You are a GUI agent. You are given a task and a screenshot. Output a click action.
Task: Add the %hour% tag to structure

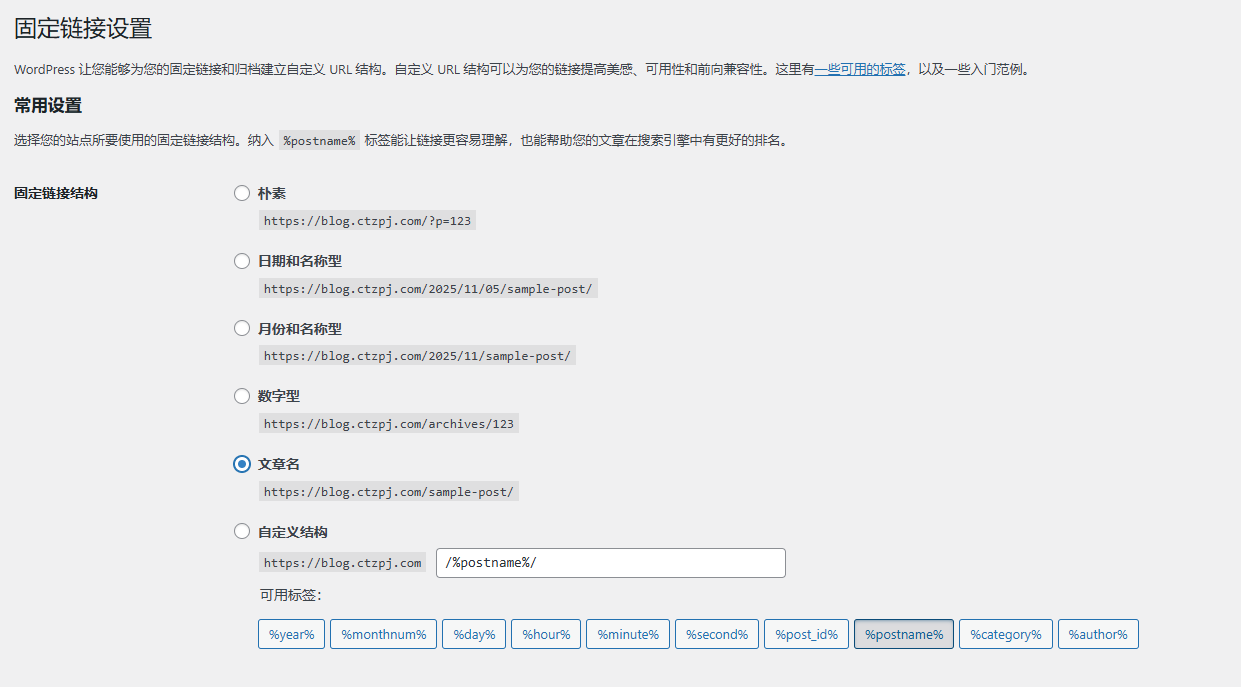[x=546, y=635]
